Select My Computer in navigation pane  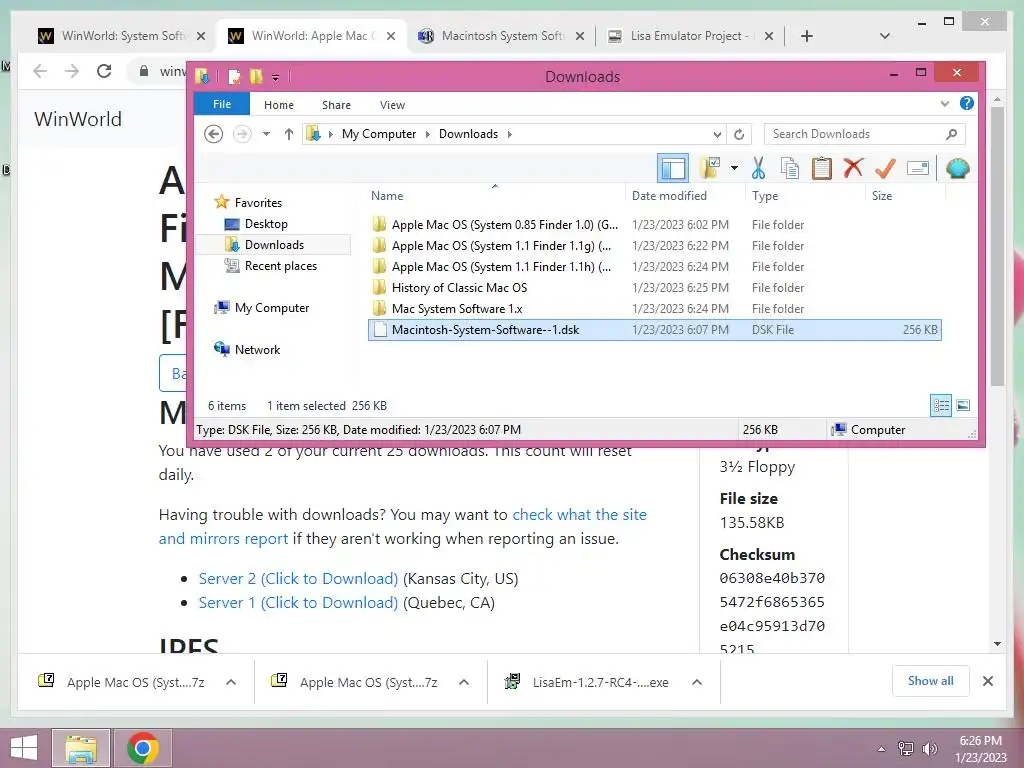[272, 308]
